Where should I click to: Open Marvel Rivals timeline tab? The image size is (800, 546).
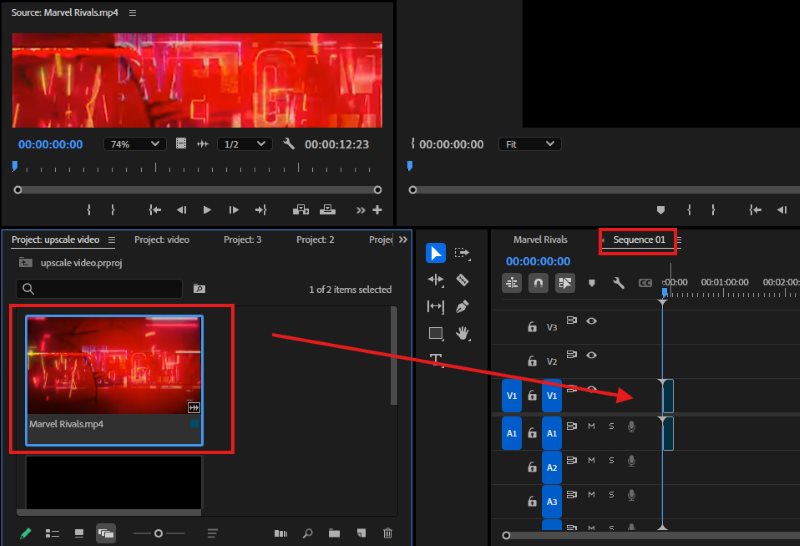coord(540,239)
